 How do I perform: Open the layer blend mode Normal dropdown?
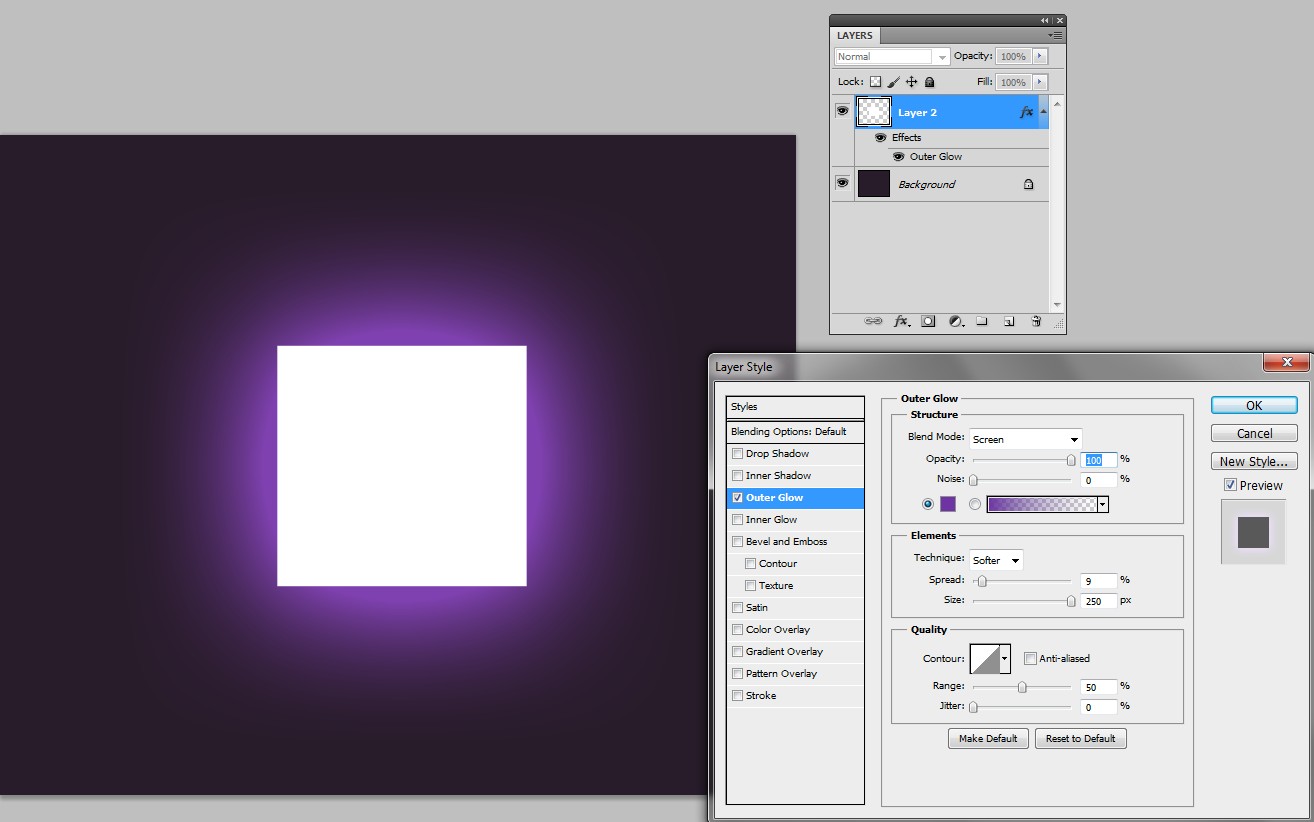(x=891, y=57)
